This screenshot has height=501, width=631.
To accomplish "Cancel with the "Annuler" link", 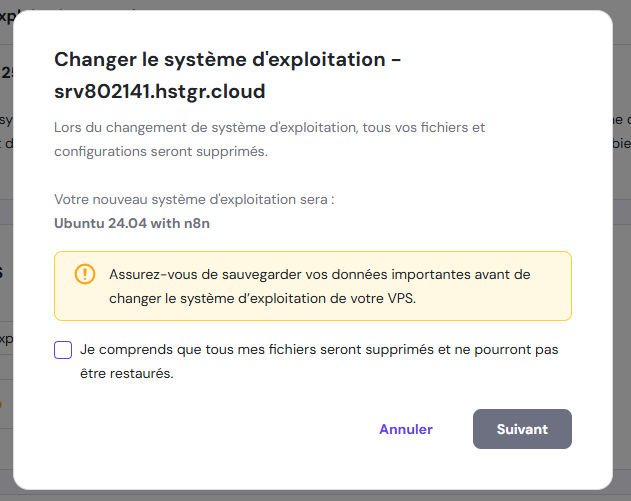I will point(405,429).
